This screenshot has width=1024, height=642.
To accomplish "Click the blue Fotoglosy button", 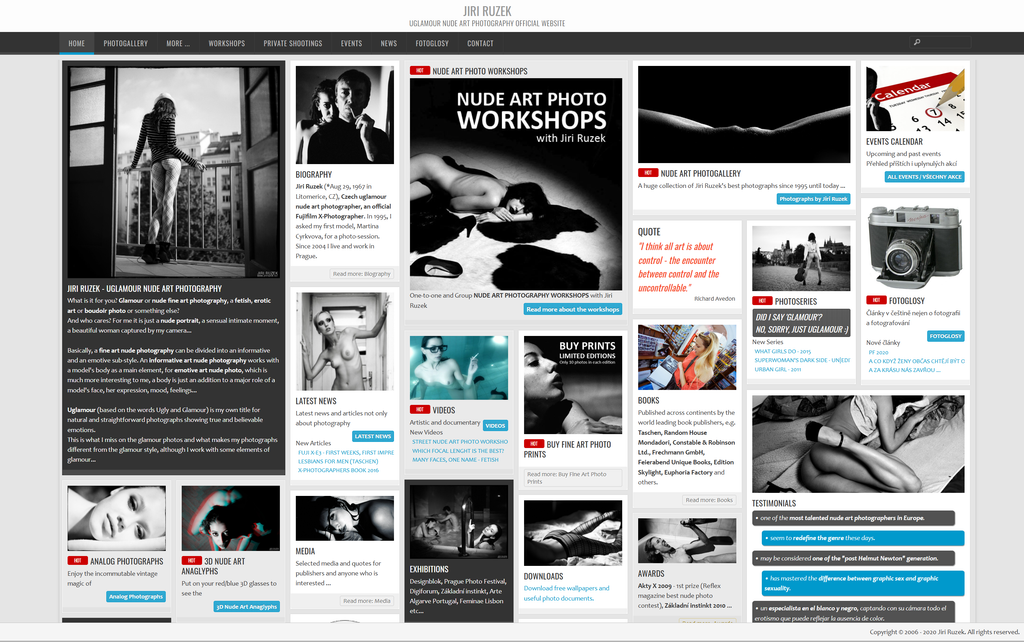I will tap(946, 336).
